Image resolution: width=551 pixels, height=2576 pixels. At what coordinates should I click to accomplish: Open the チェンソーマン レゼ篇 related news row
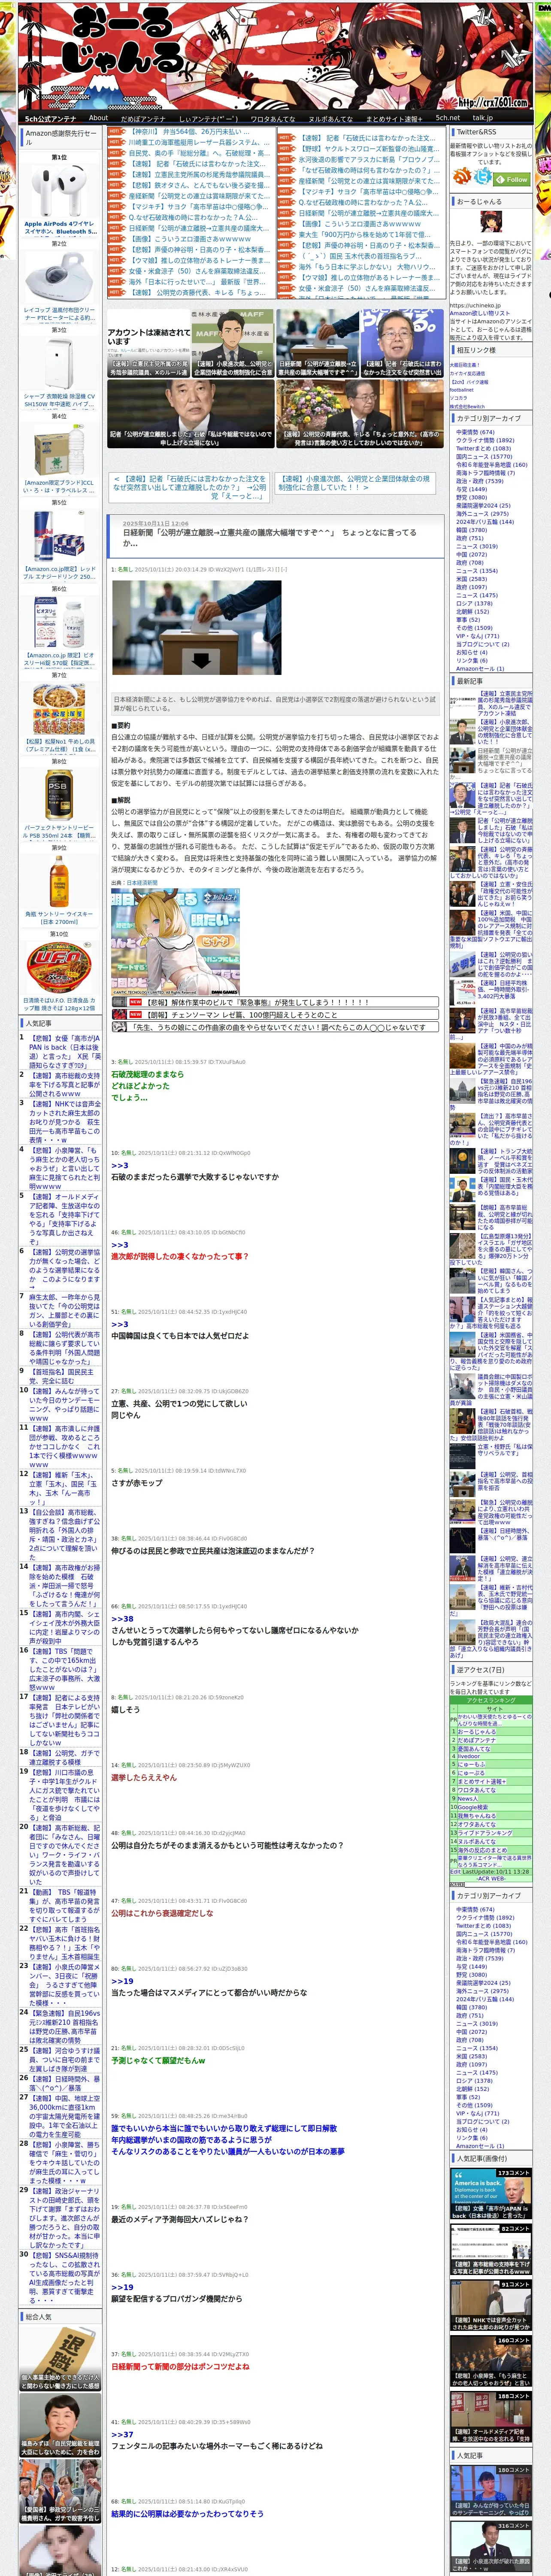tap(275, 1014)
